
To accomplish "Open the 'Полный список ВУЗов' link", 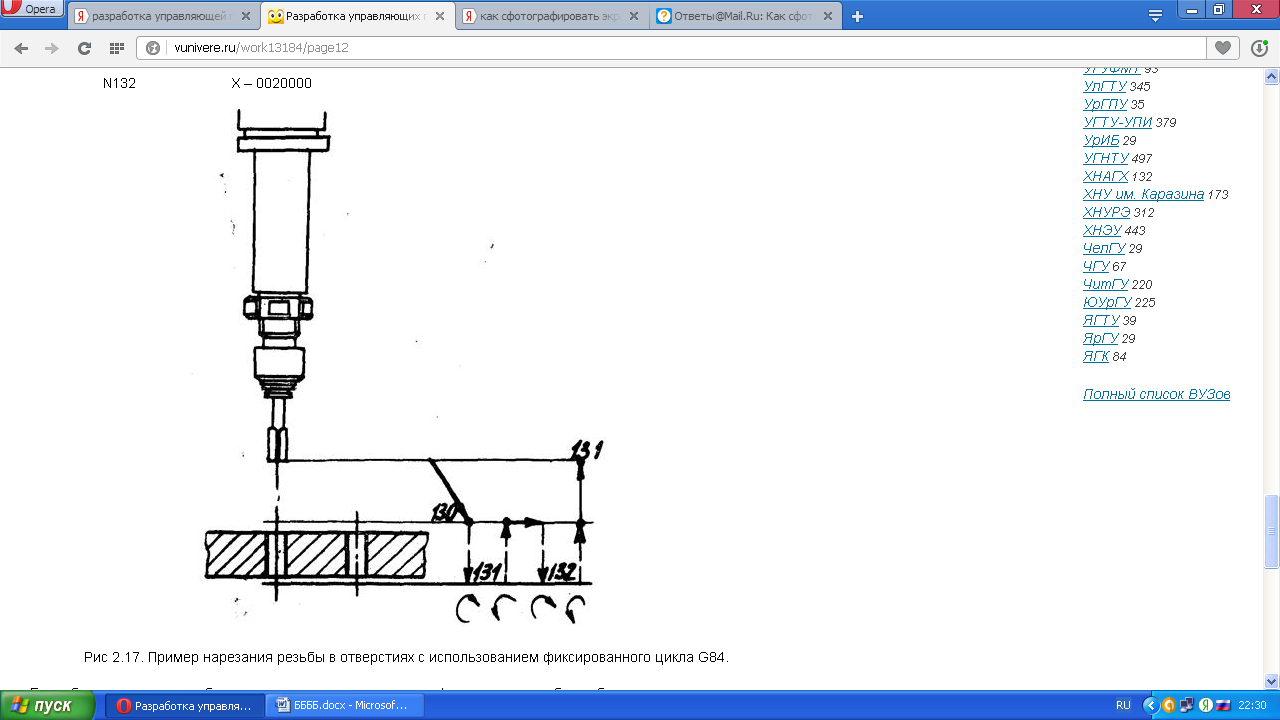I will coord(1156,395).
